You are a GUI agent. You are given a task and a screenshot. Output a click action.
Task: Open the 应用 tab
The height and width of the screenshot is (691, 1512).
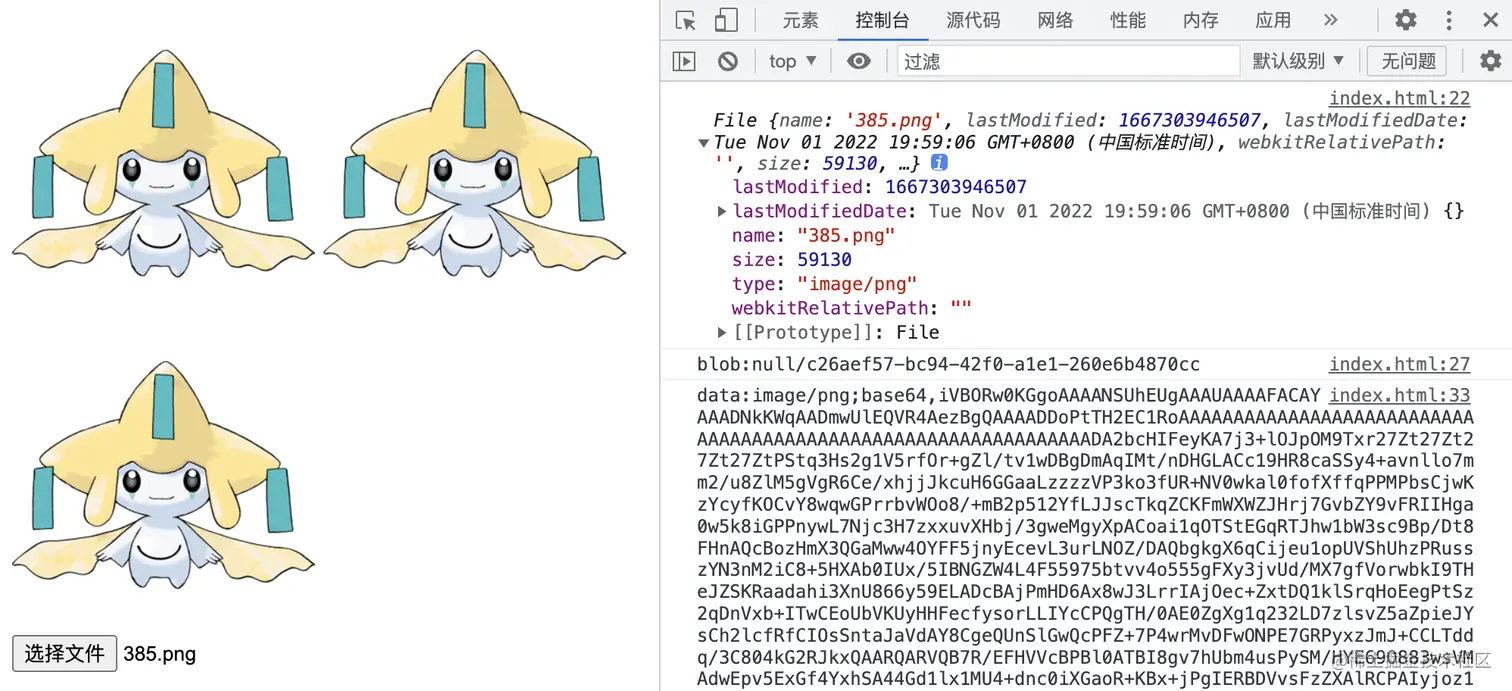pyautogui.click(x=1273, y=20)
